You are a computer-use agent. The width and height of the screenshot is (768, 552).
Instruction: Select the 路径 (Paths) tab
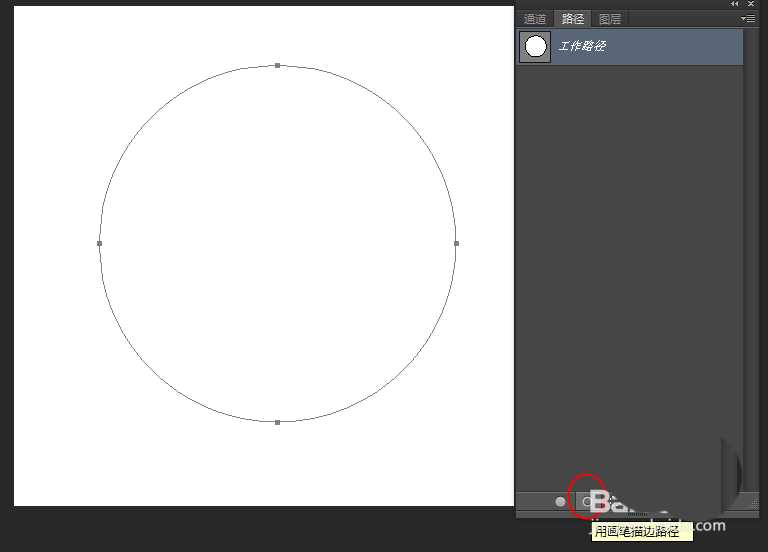572,19
